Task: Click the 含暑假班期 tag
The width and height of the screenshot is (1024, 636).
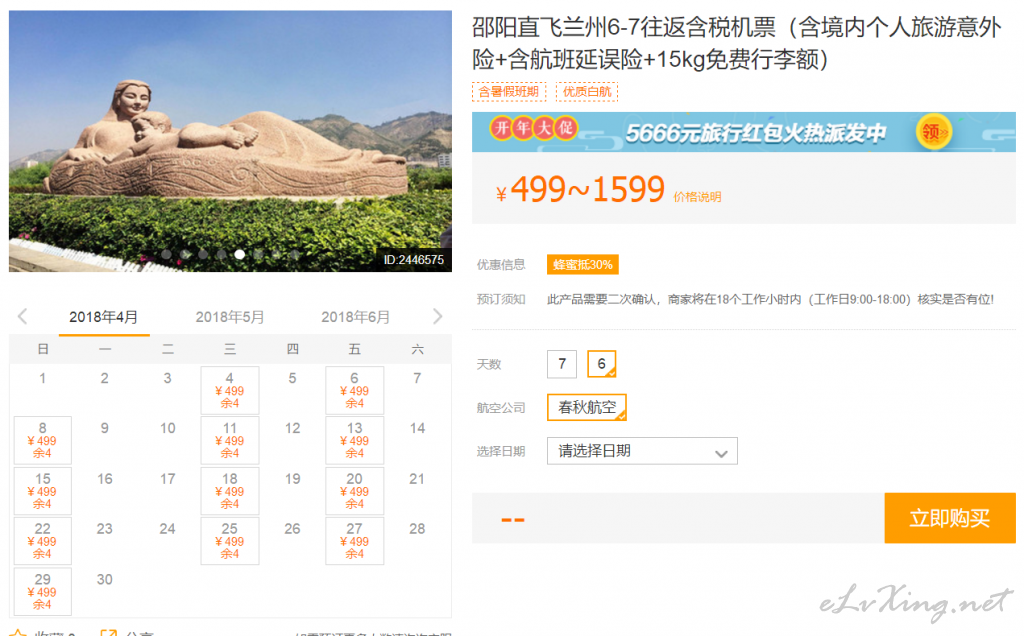Action: (509, 91)
